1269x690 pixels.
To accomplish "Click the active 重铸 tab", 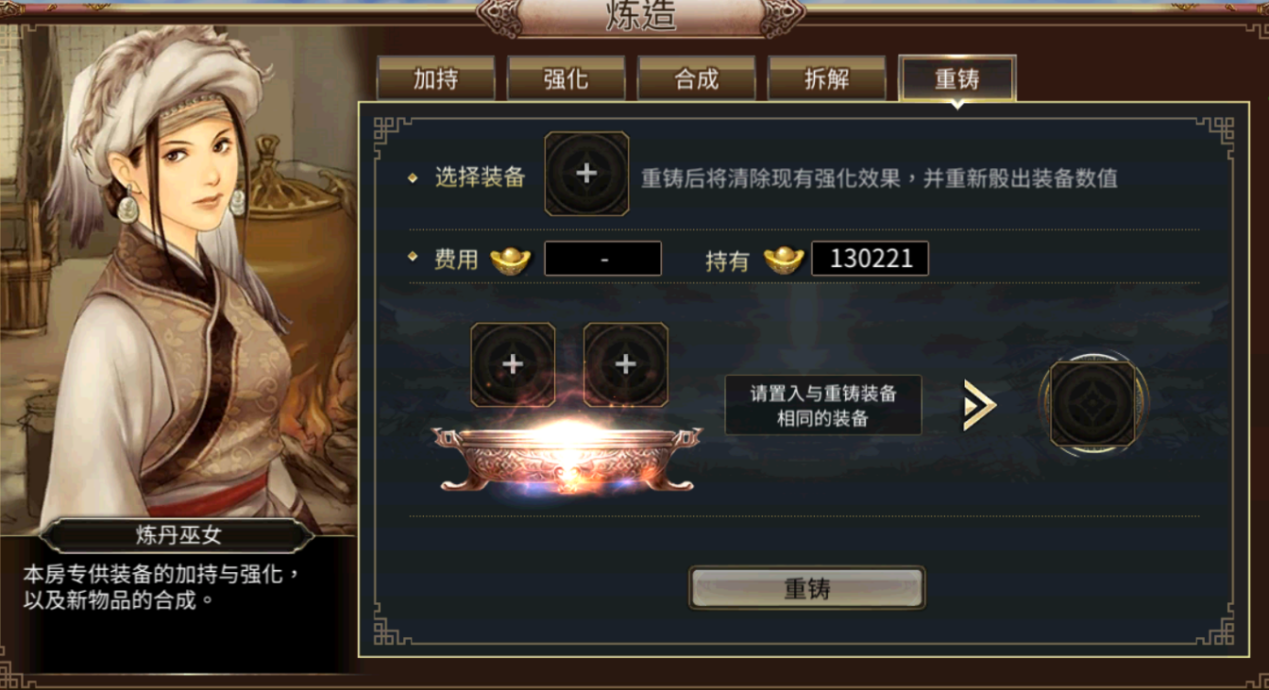I will [957, 79].
